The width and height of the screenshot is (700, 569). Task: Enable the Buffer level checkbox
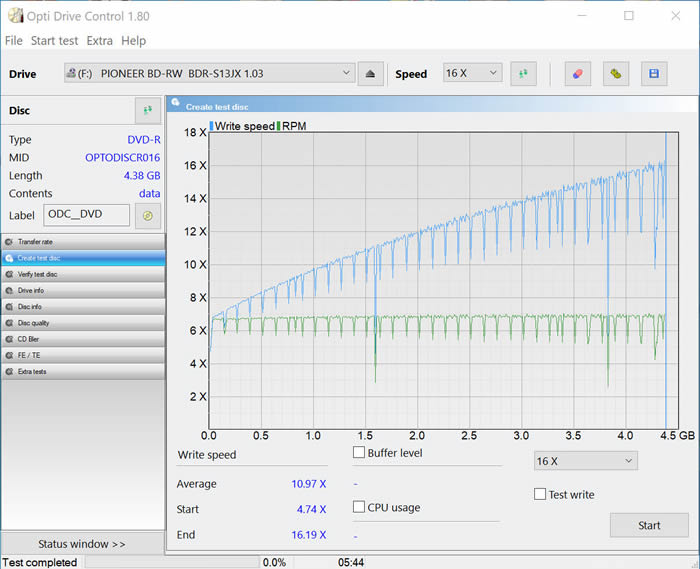359,453
